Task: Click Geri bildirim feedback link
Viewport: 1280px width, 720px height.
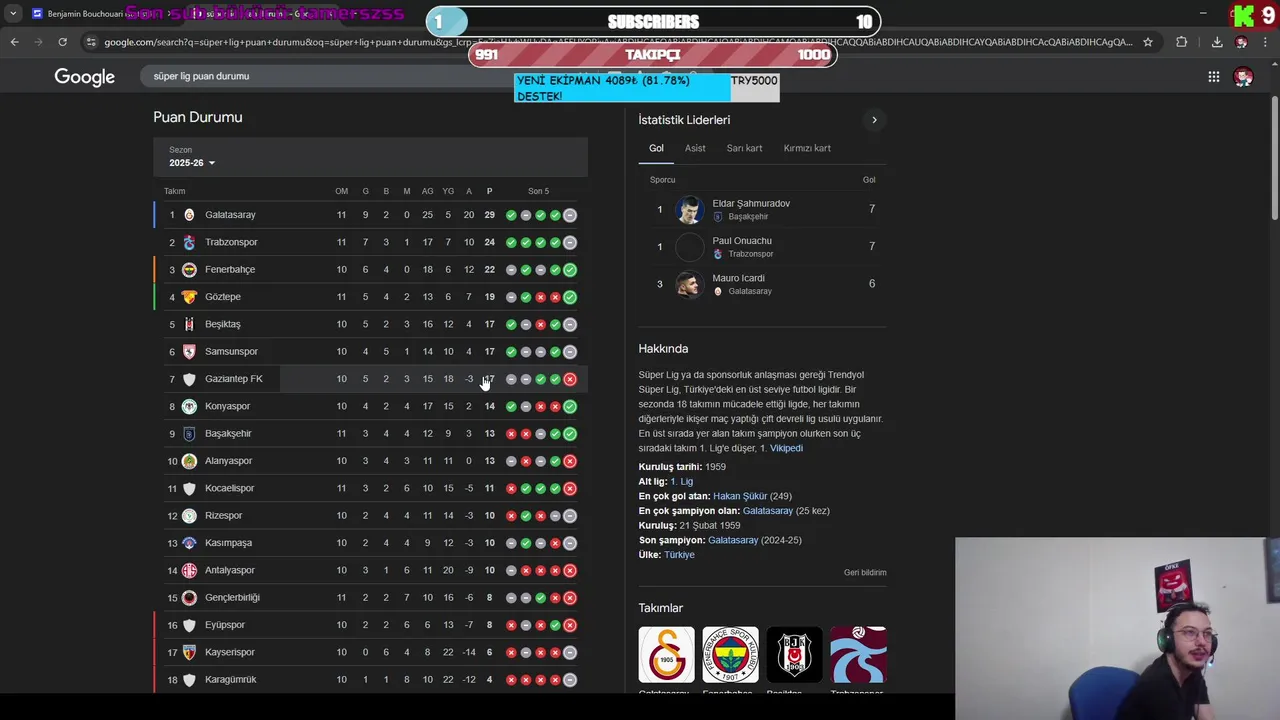Action: click(x=865, y=573)
